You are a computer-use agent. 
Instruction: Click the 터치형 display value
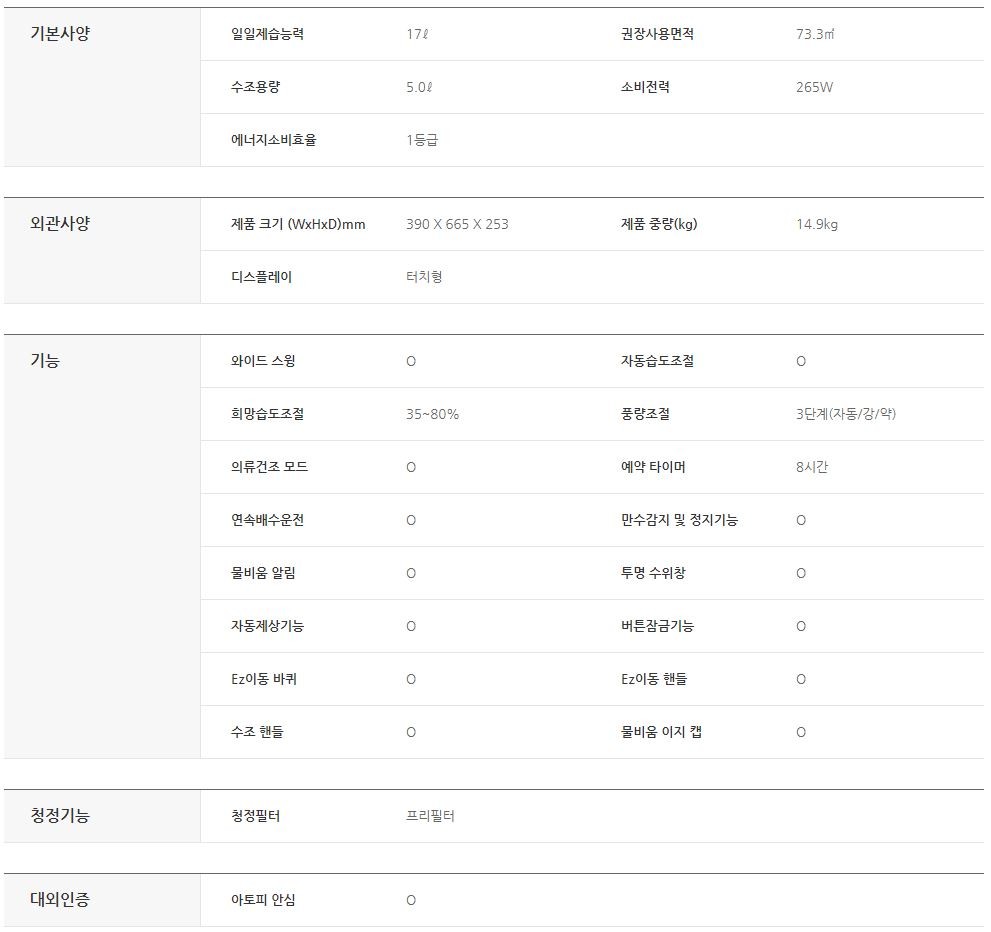point(424,277)
